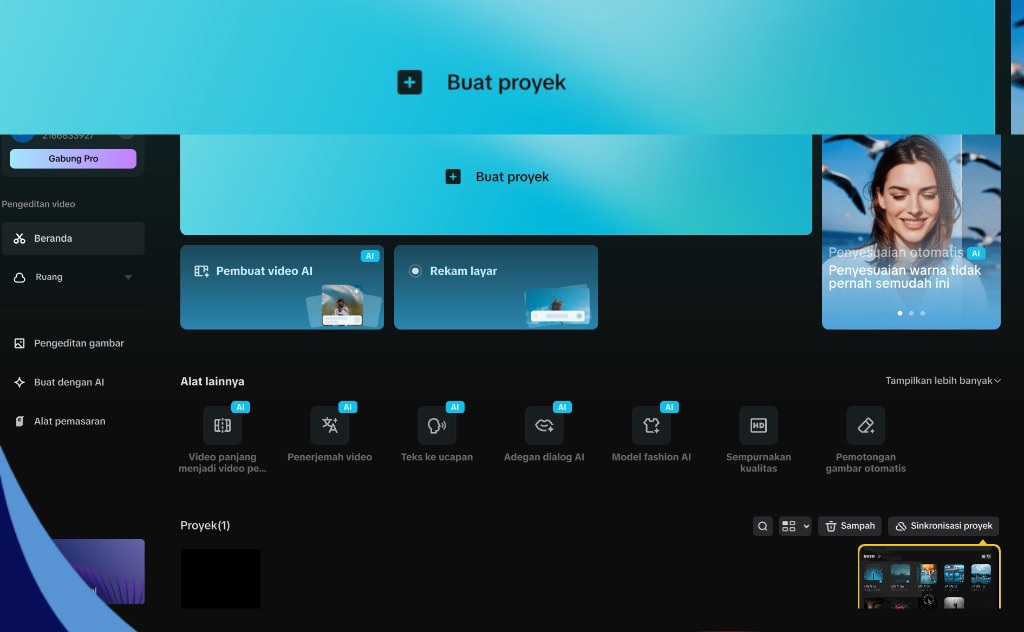Open the project view layout dropdown
The image size is (1024, 632).
(795, 526)
